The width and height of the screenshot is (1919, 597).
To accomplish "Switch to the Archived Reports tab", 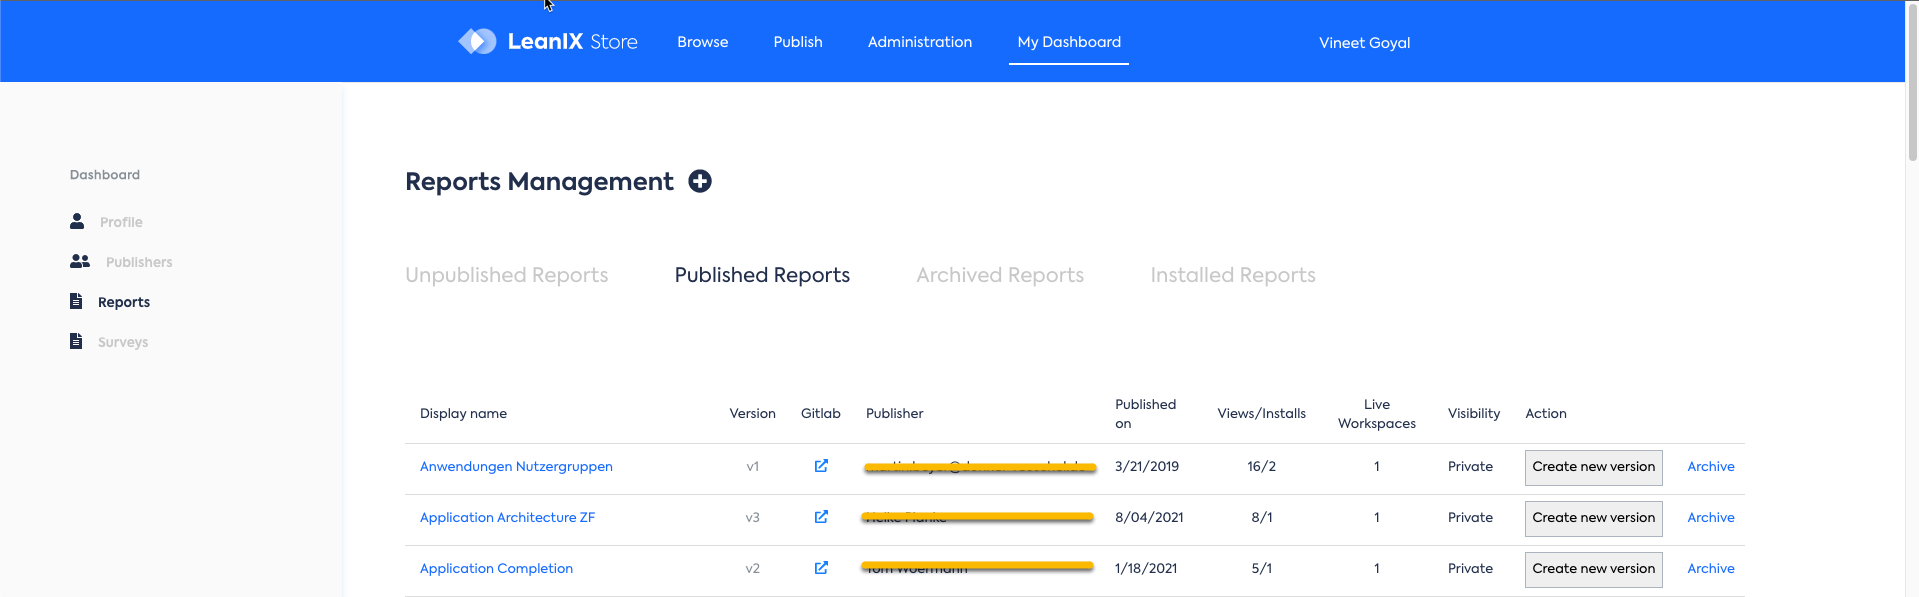I will pyautogui.click(x=999, y=275).
